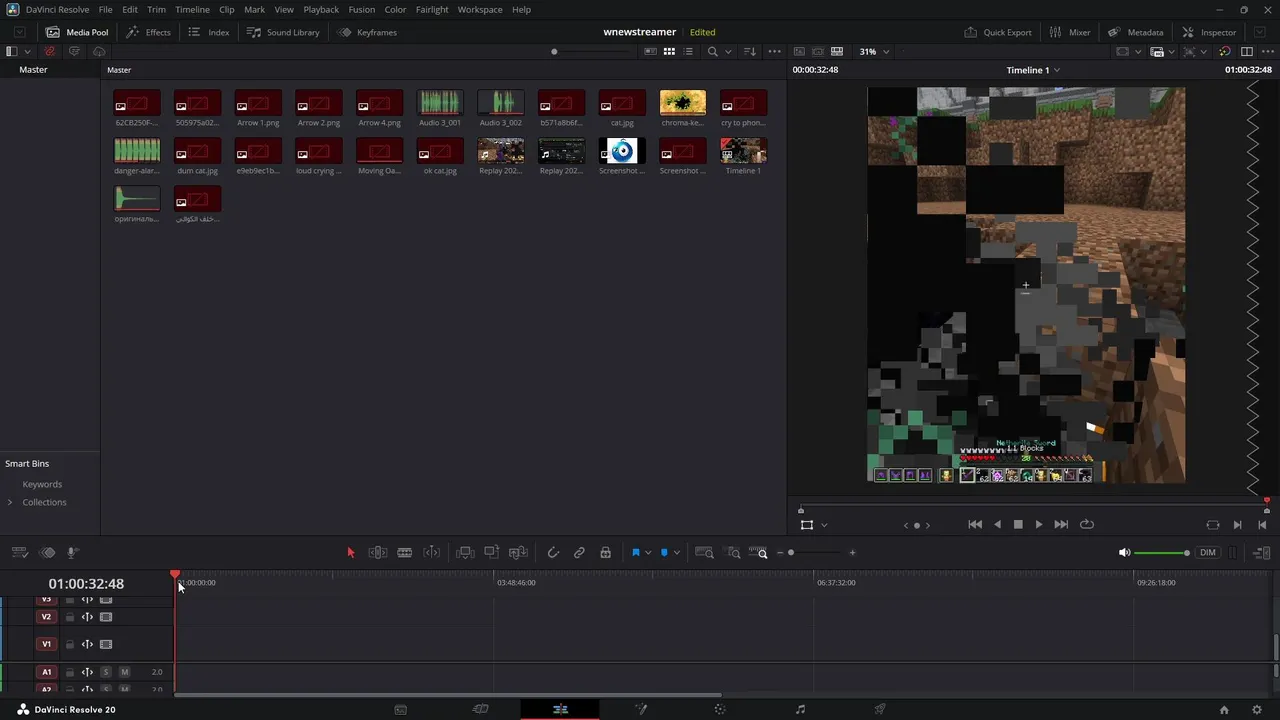Click the Overwrite Clip icon
Screen dimensions: 1280x720
click(x=491, y=552)
